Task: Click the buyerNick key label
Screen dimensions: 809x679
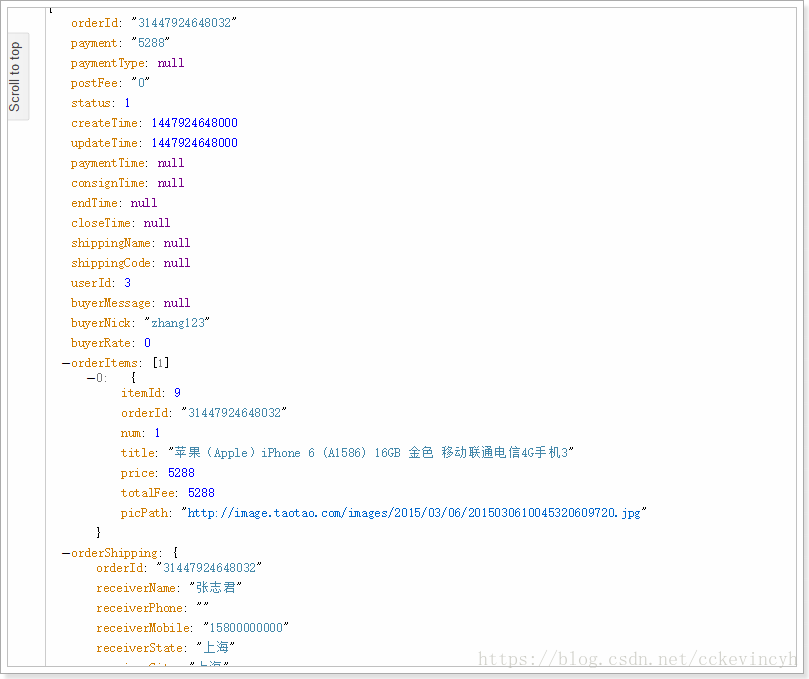Action: click(x=101, y=324)
